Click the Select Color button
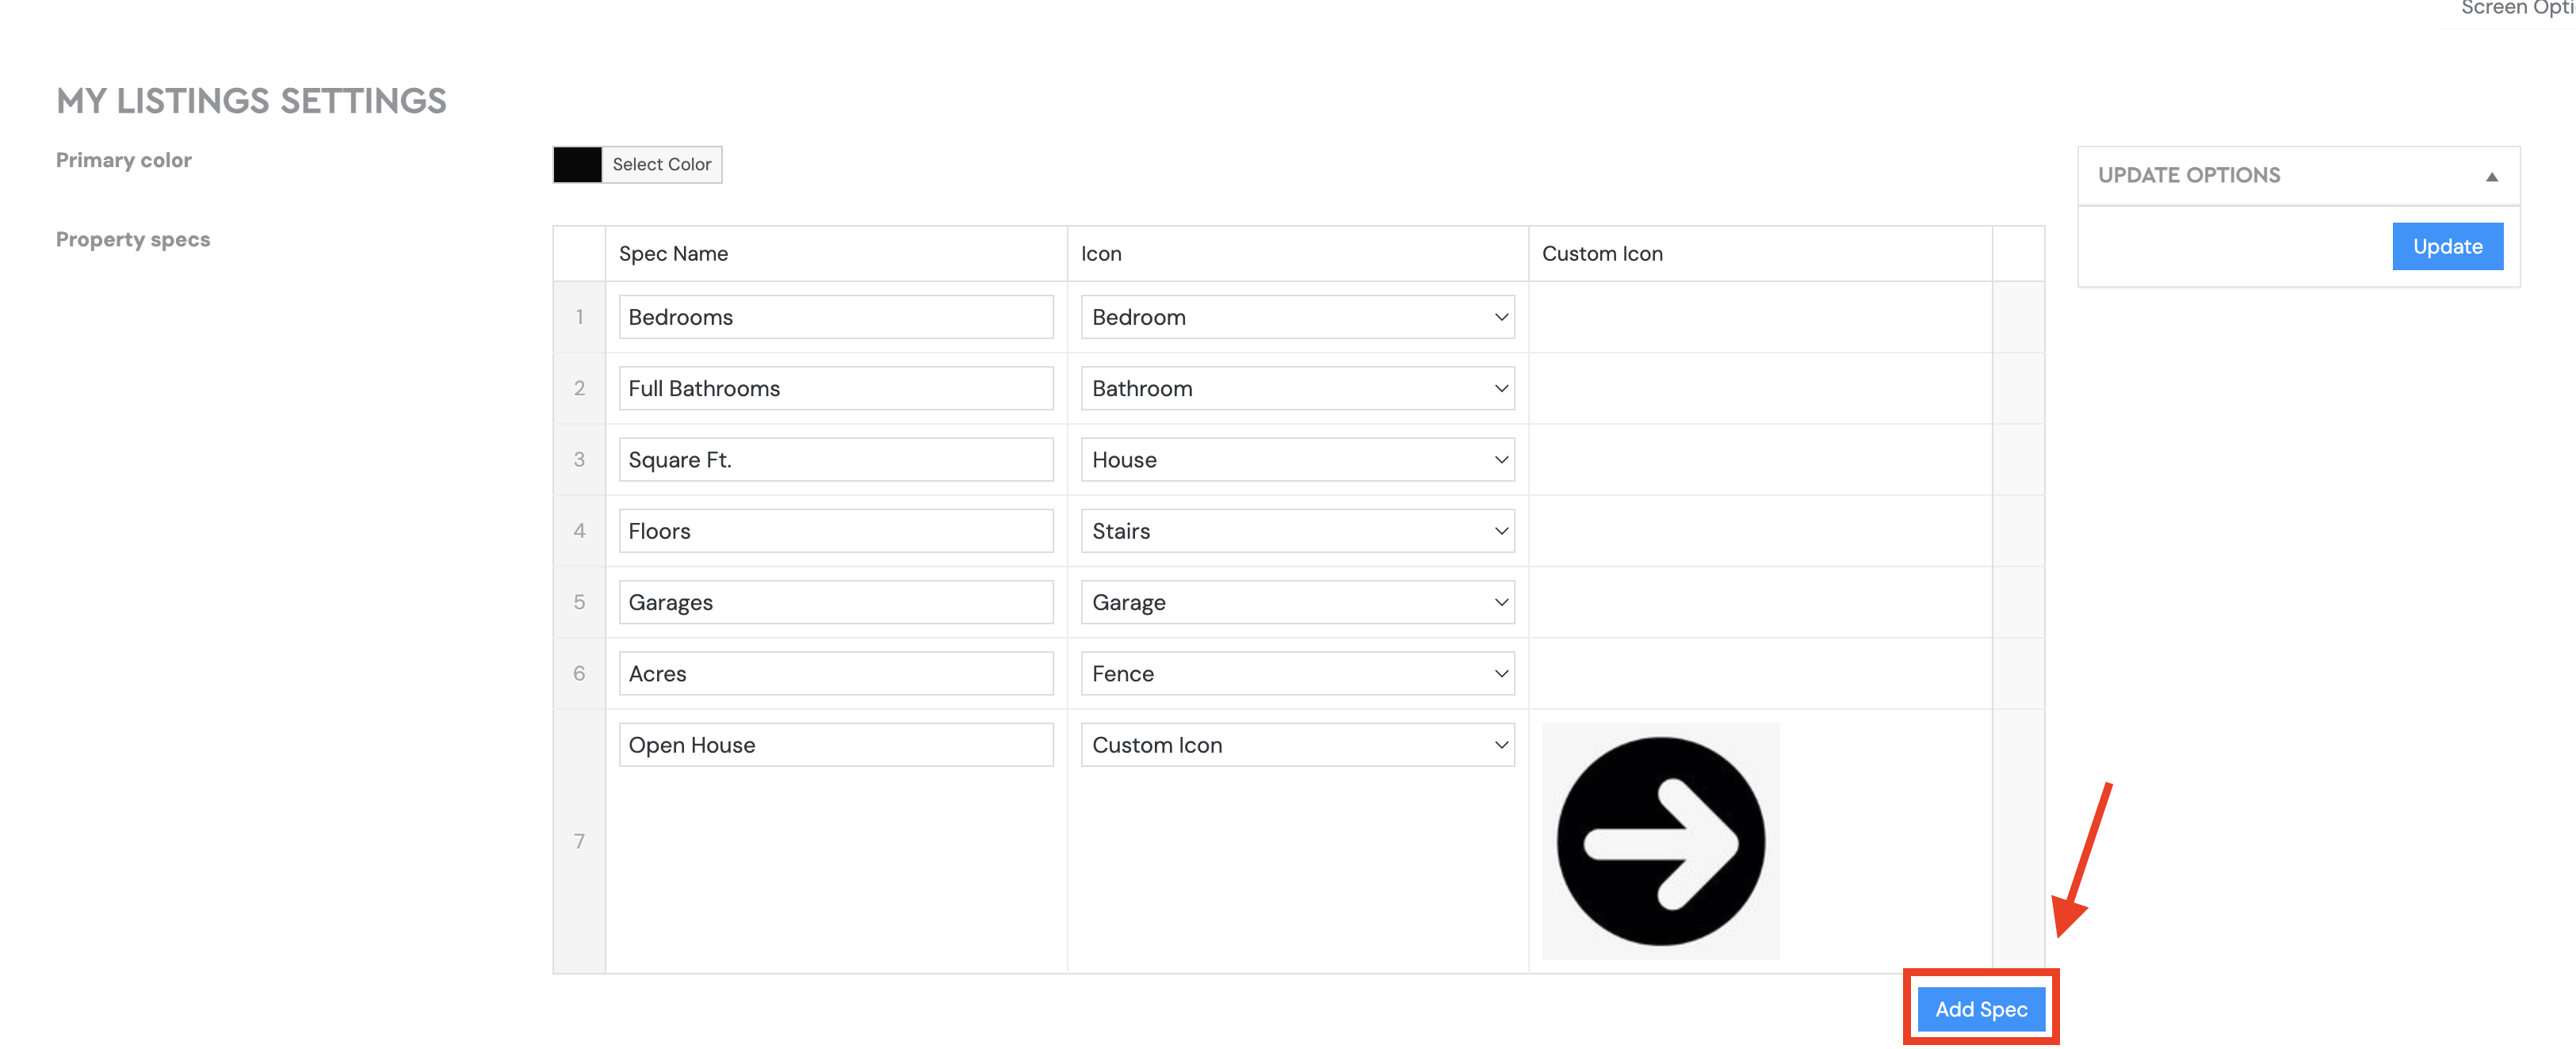The width and height of the screenshot is (2576, 1049). [x=661, y=164]
